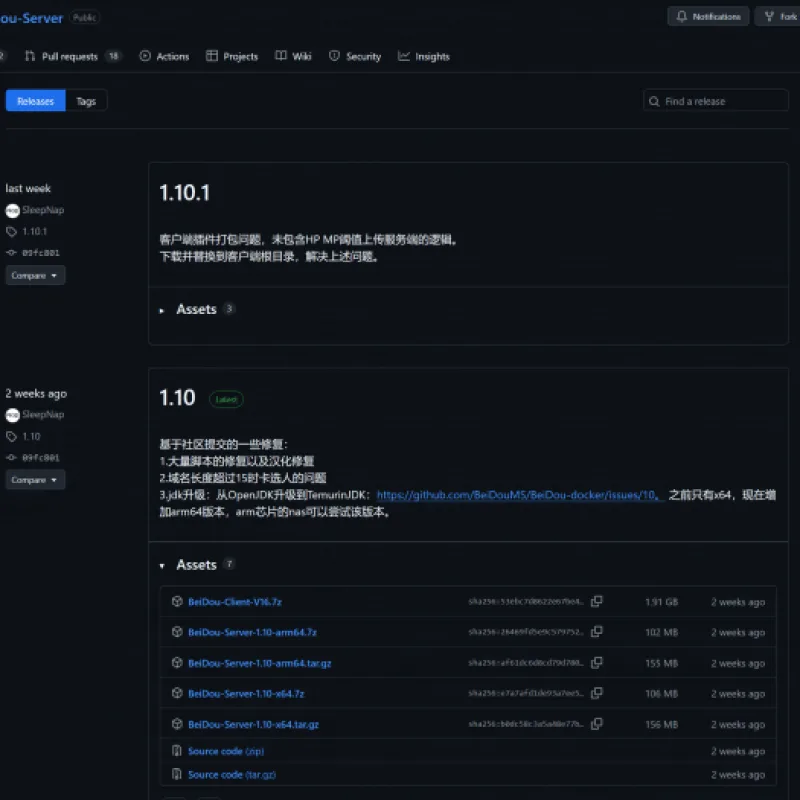Click package icon of BeiDou-Server-1.10-arm64.tar.gz

[x=177, y=663]
